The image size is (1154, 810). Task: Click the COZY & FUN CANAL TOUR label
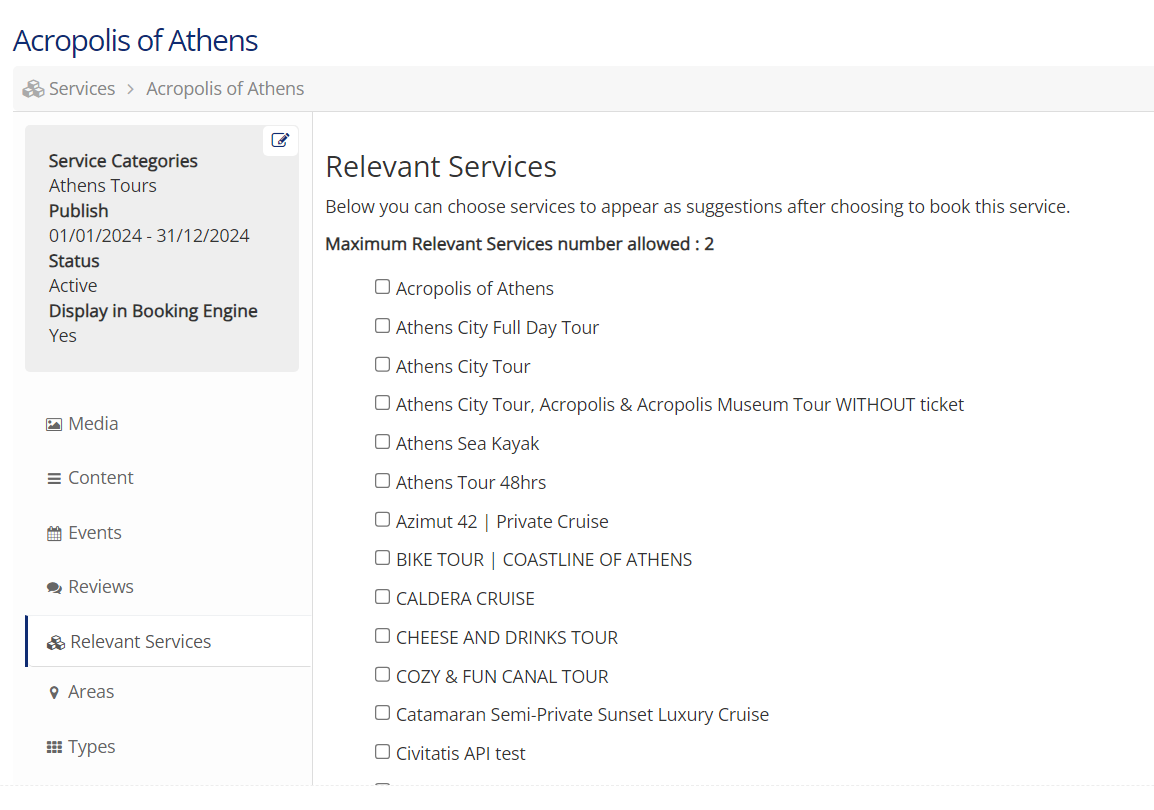pos(502,677)
